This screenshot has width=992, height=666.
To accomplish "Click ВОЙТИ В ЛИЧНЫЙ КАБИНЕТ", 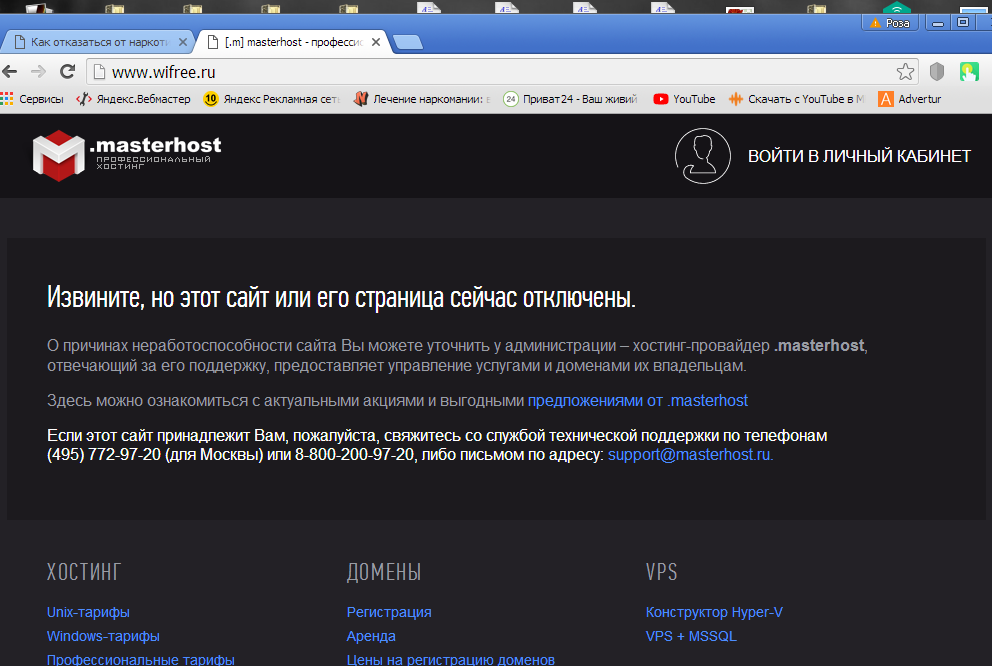I will coord(858,155).
